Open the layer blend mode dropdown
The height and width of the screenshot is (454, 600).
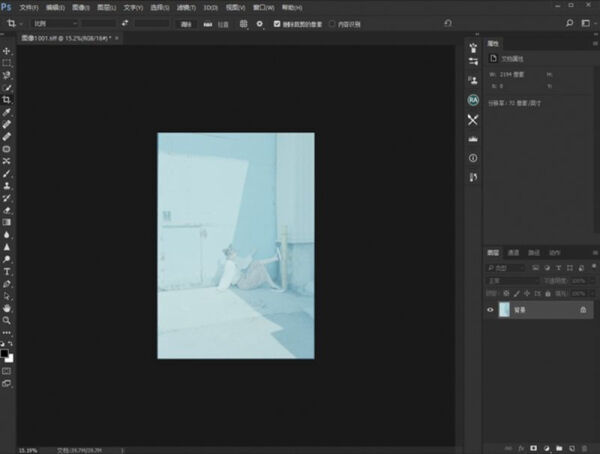512,281
